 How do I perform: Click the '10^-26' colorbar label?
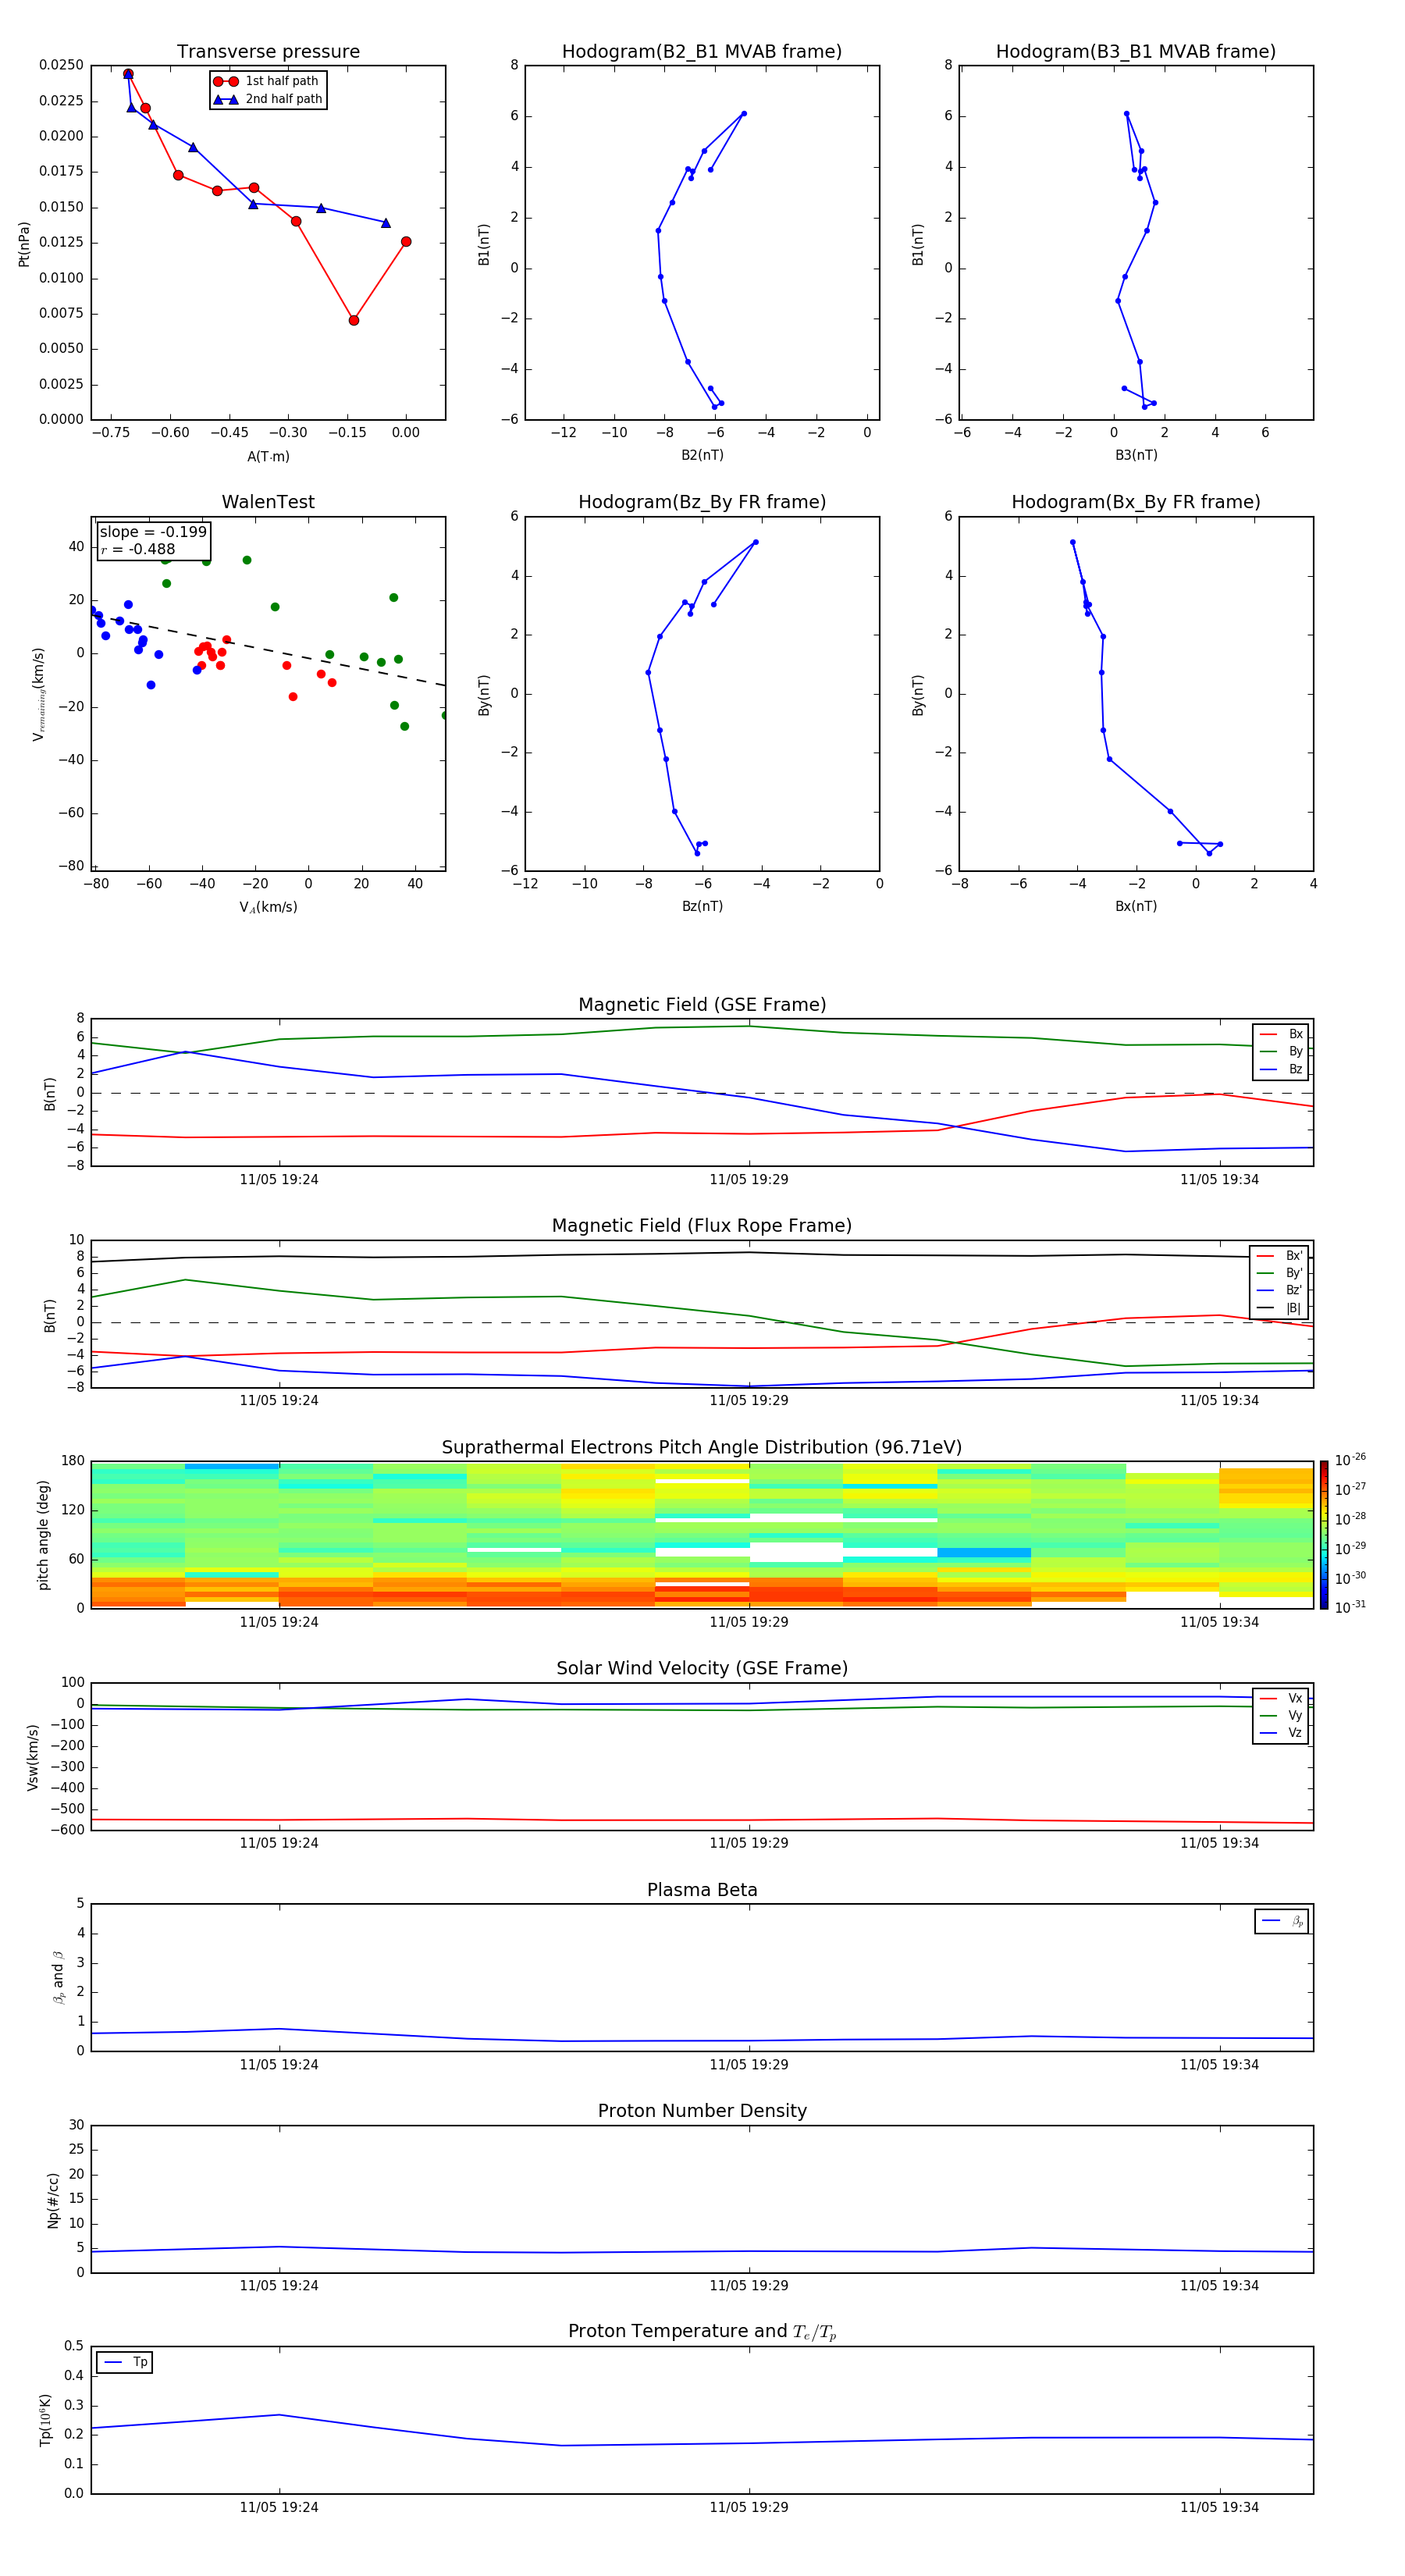coord(1350,1460)
